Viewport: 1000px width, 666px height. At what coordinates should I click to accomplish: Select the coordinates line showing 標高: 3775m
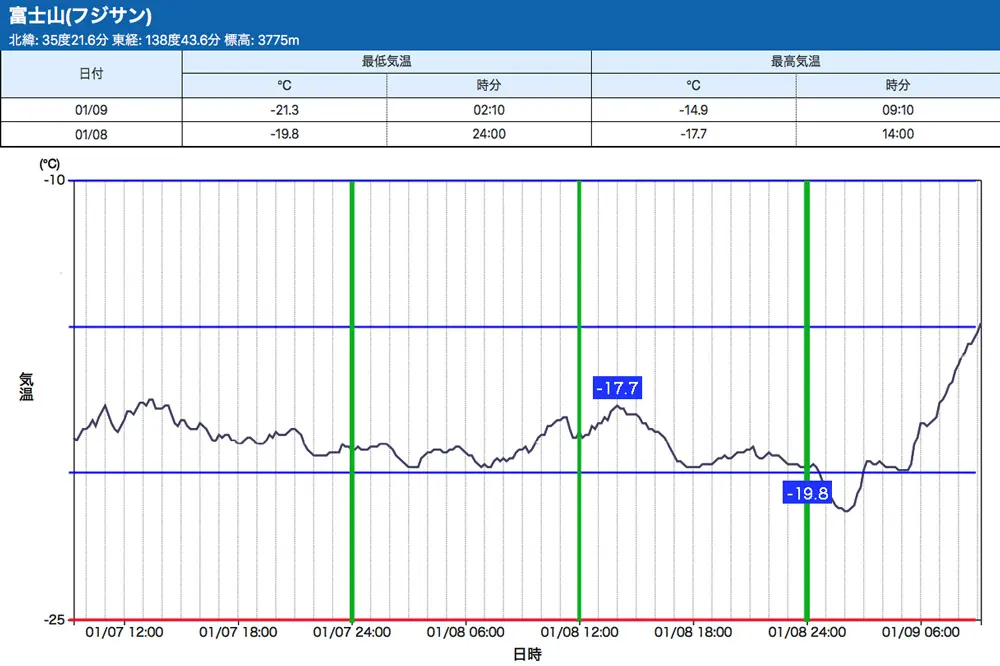tap(154, 40)
